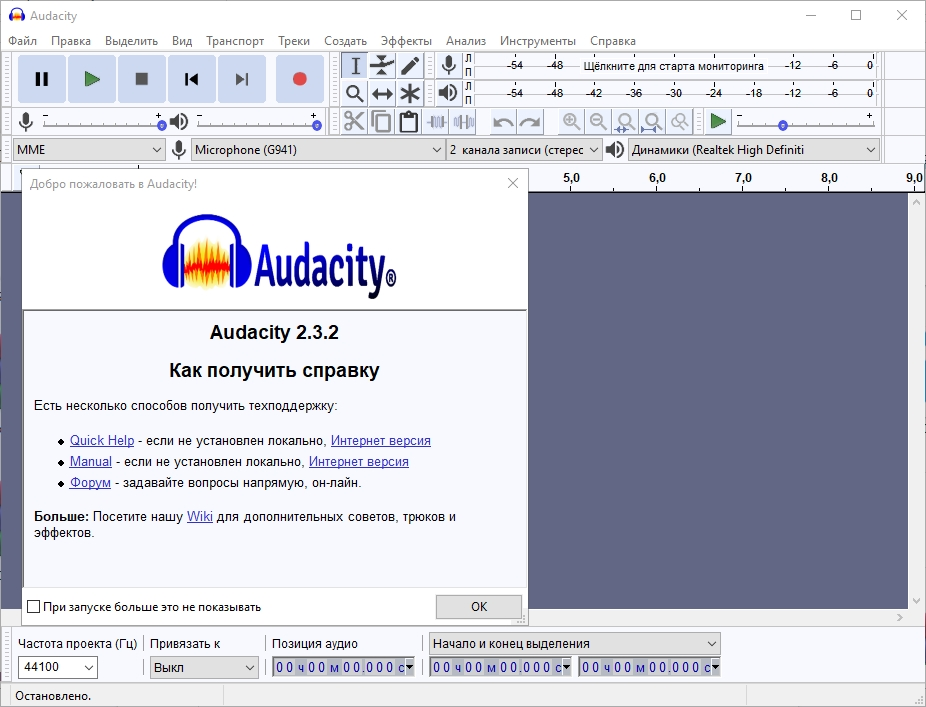The height and width of the screenshot is (707, 926).
Task: Open the Справка menu
Action: coord(613,41)
